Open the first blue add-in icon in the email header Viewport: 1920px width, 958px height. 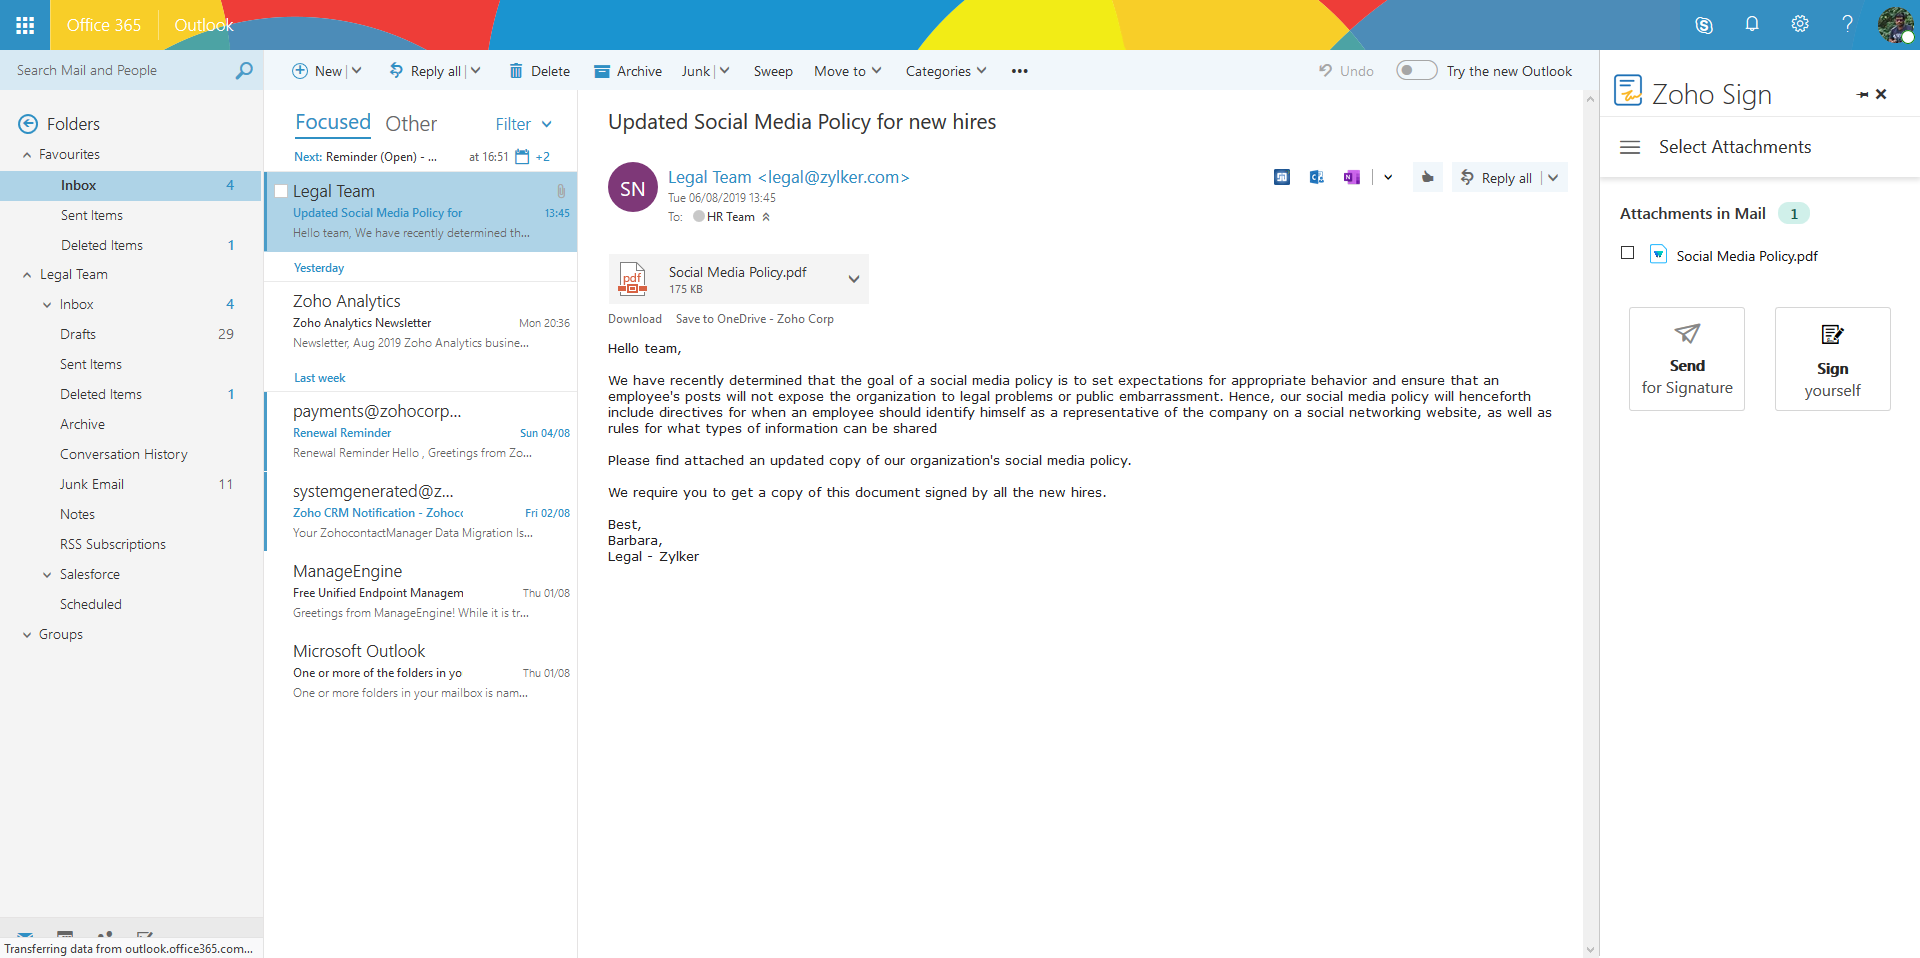1282,177
